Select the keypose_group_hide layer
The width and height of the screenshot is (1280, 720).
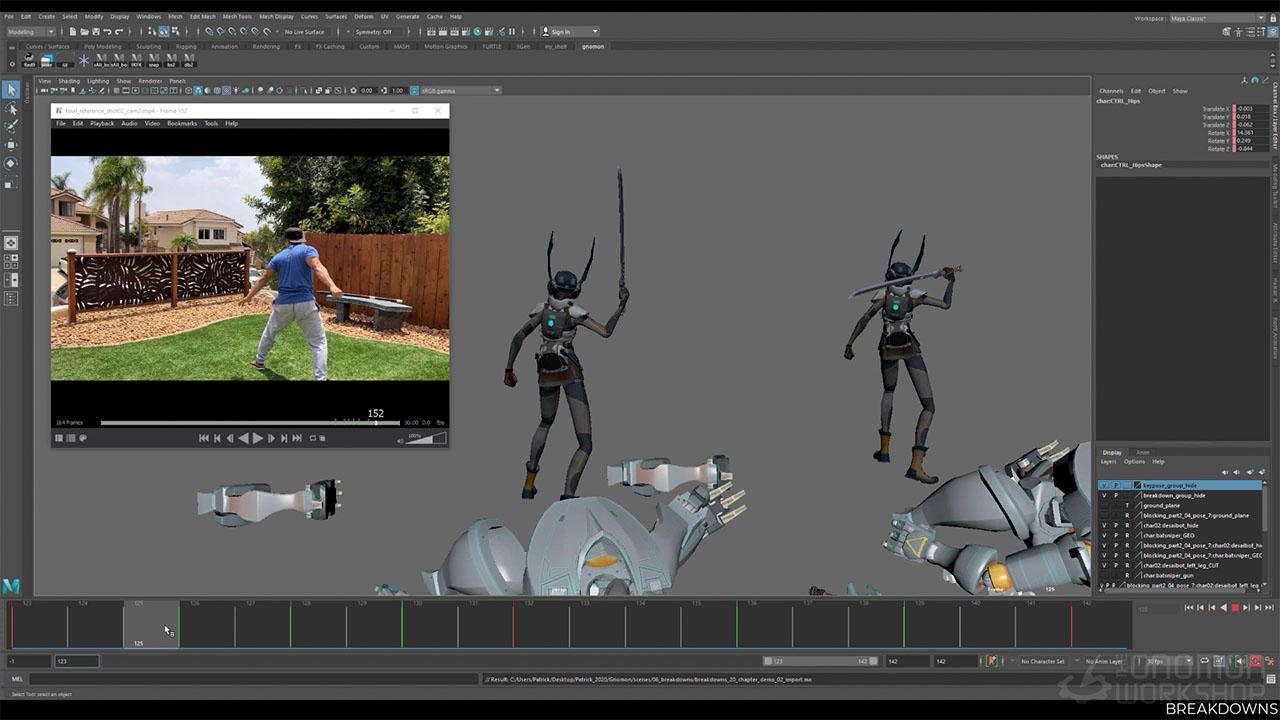1170,485
